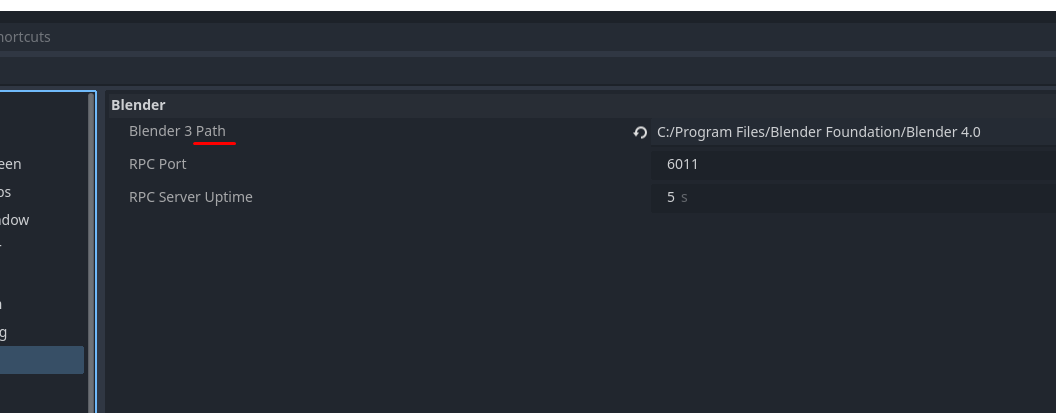The width and height of the screenshot is (1056, 413).
Task: Click the RPC Port property label
Action: (158, 164)
